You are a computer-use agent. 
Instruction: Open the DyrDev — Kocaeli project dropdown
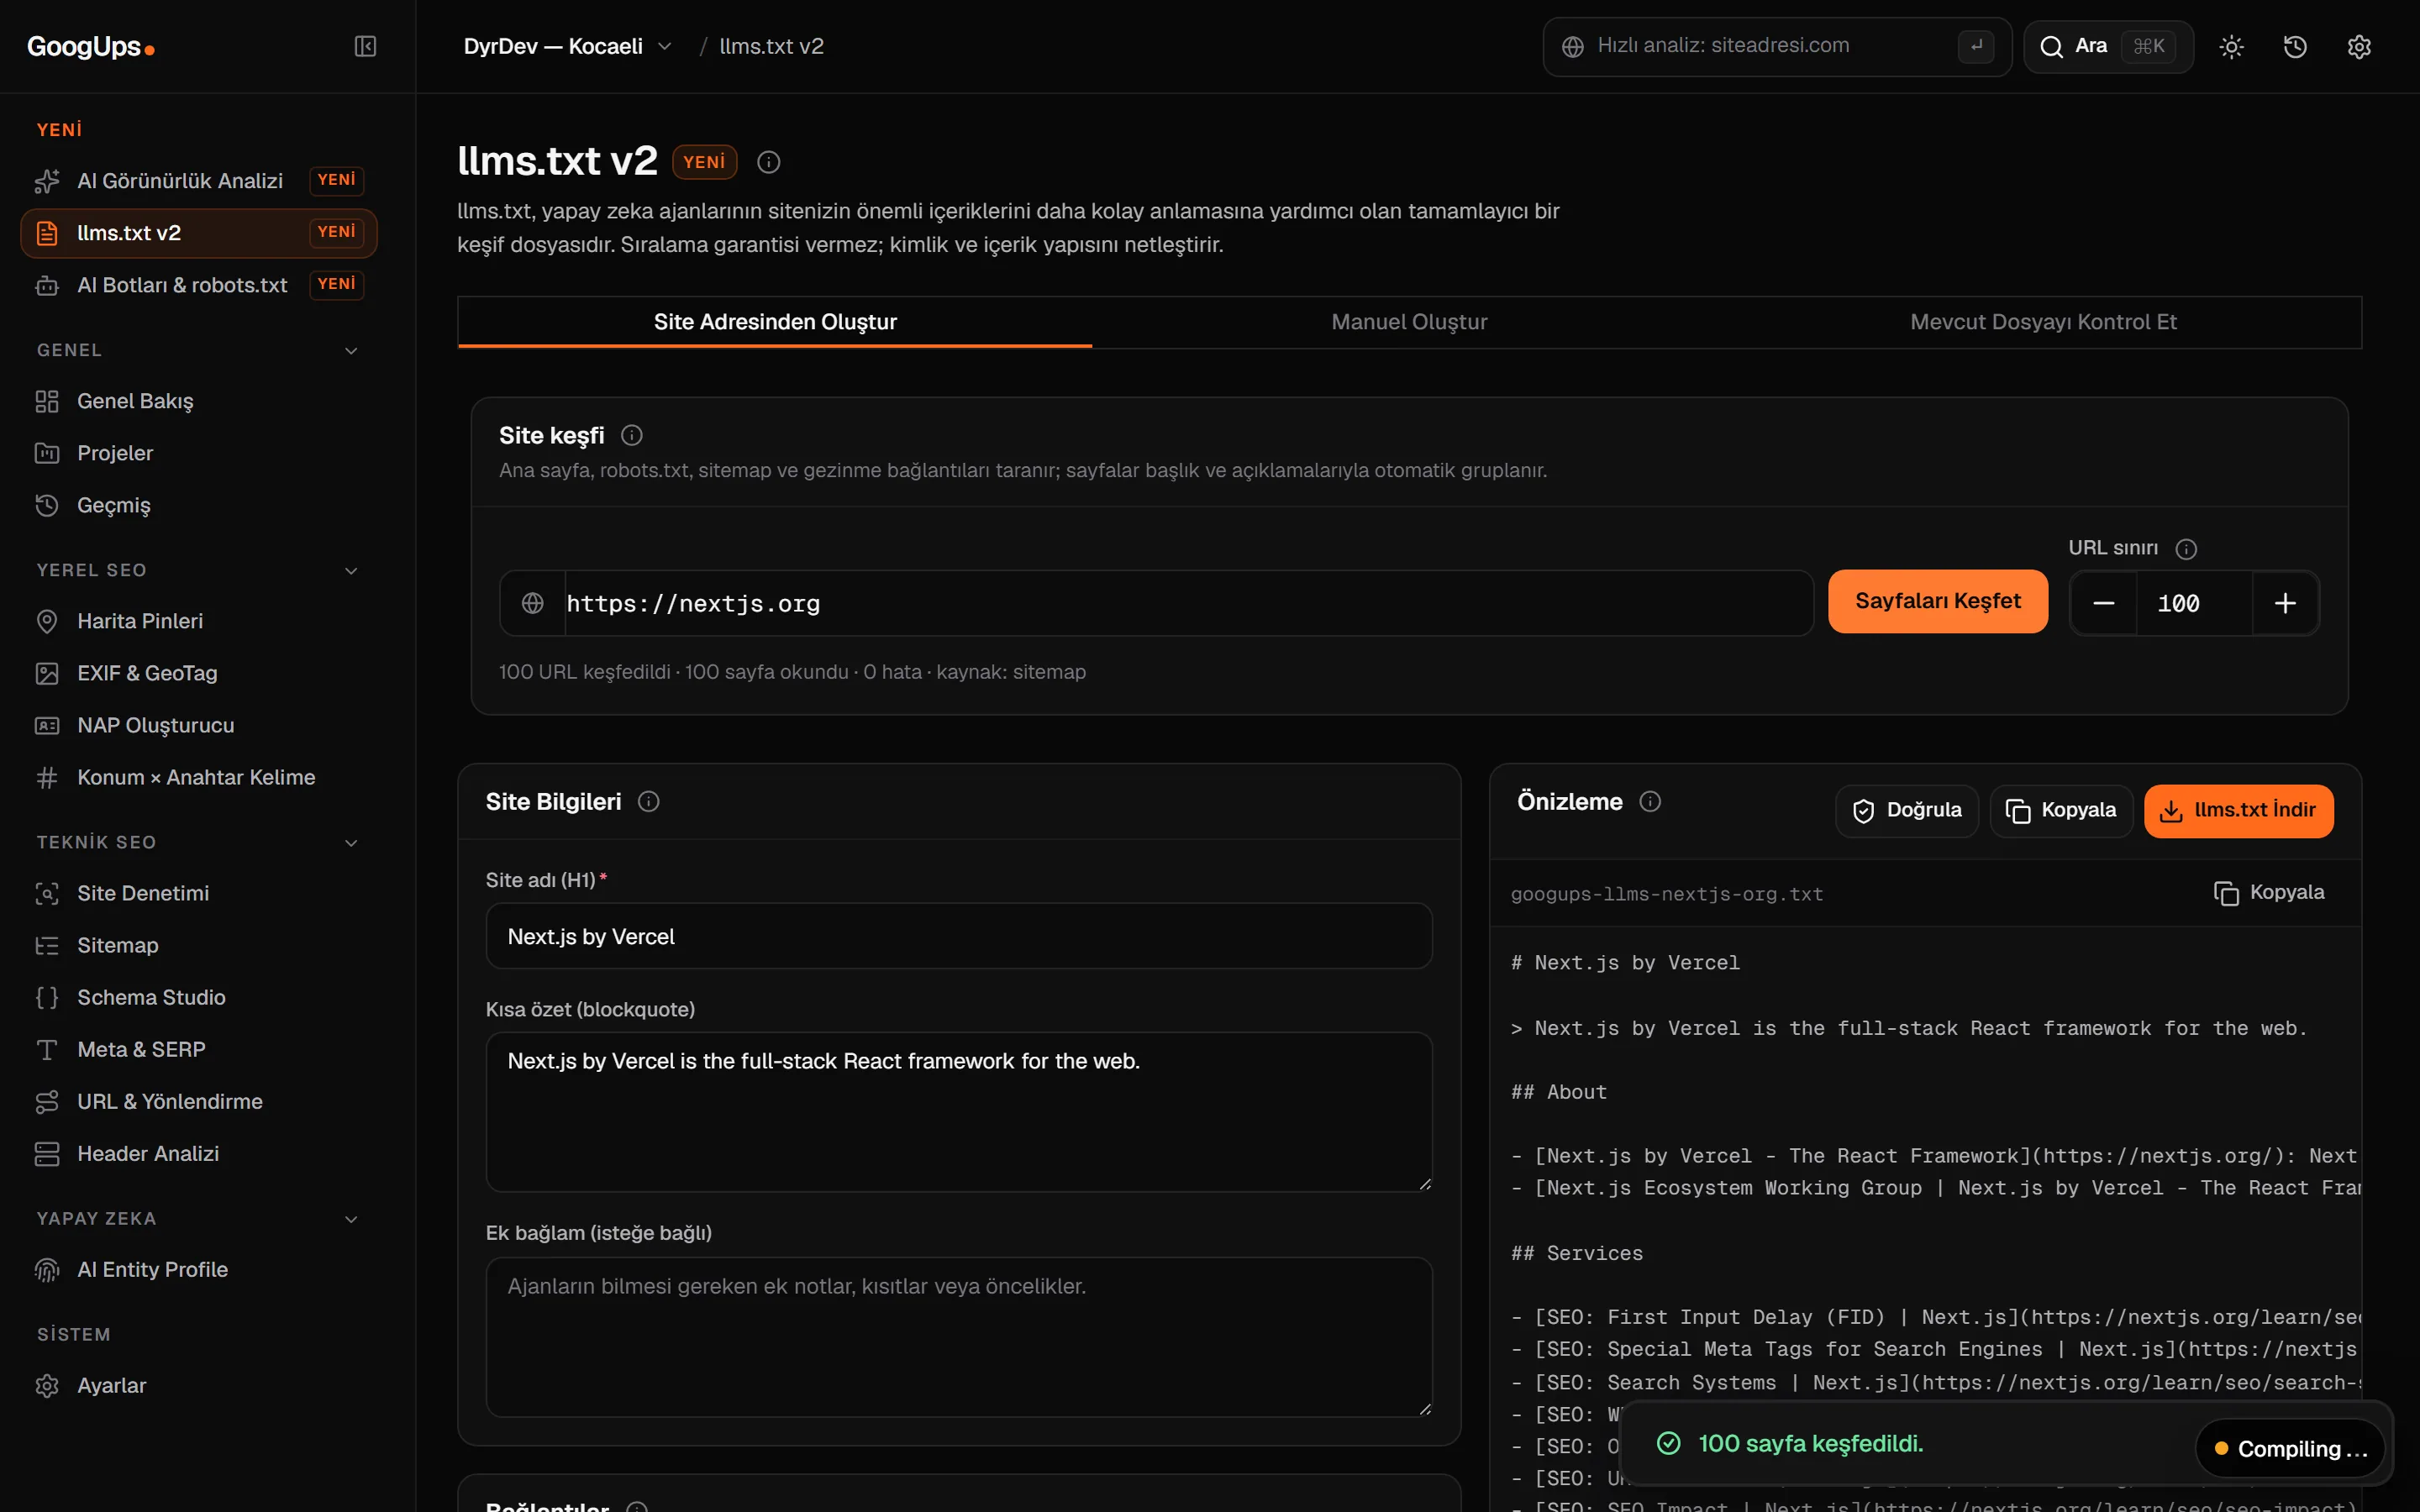[x=568, y=46]
